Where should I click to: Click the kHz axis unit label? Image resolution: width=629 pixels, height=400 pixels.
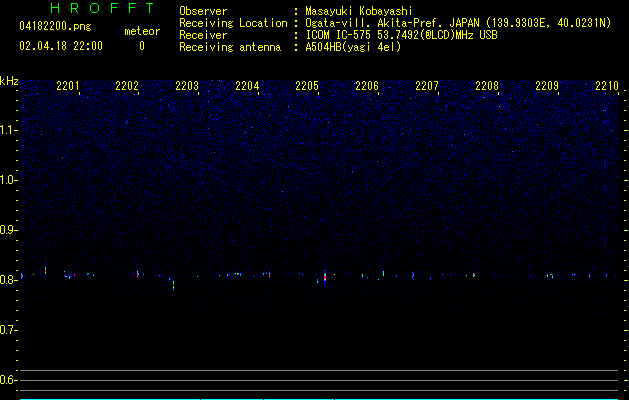9,81
